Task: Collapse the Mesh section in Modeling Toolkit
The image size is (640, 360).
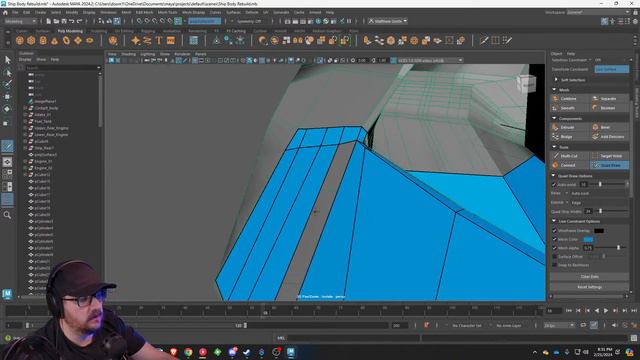Action: 554,90
